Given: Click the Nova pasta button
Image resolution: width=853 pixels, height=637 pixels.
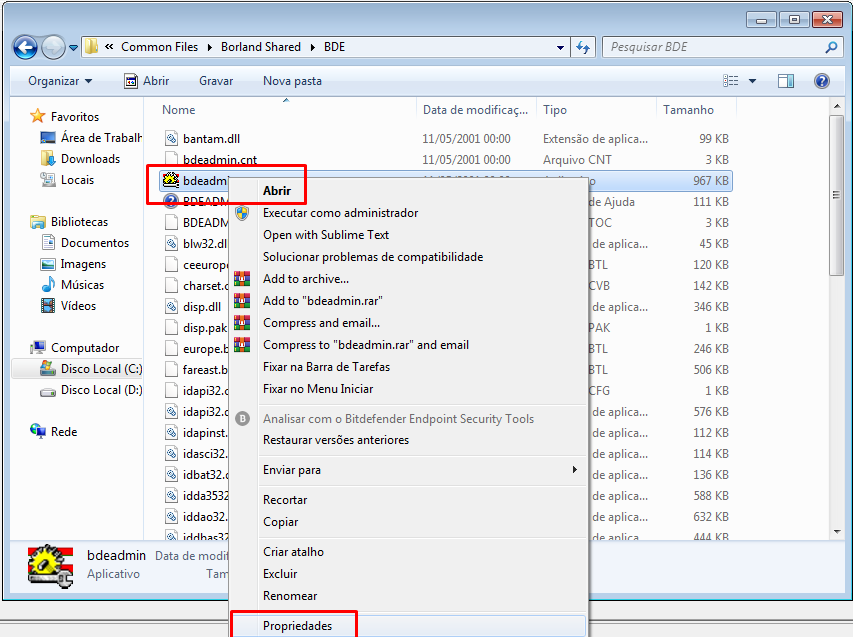Looking at the screenshot, I should (x=292, y=81).
